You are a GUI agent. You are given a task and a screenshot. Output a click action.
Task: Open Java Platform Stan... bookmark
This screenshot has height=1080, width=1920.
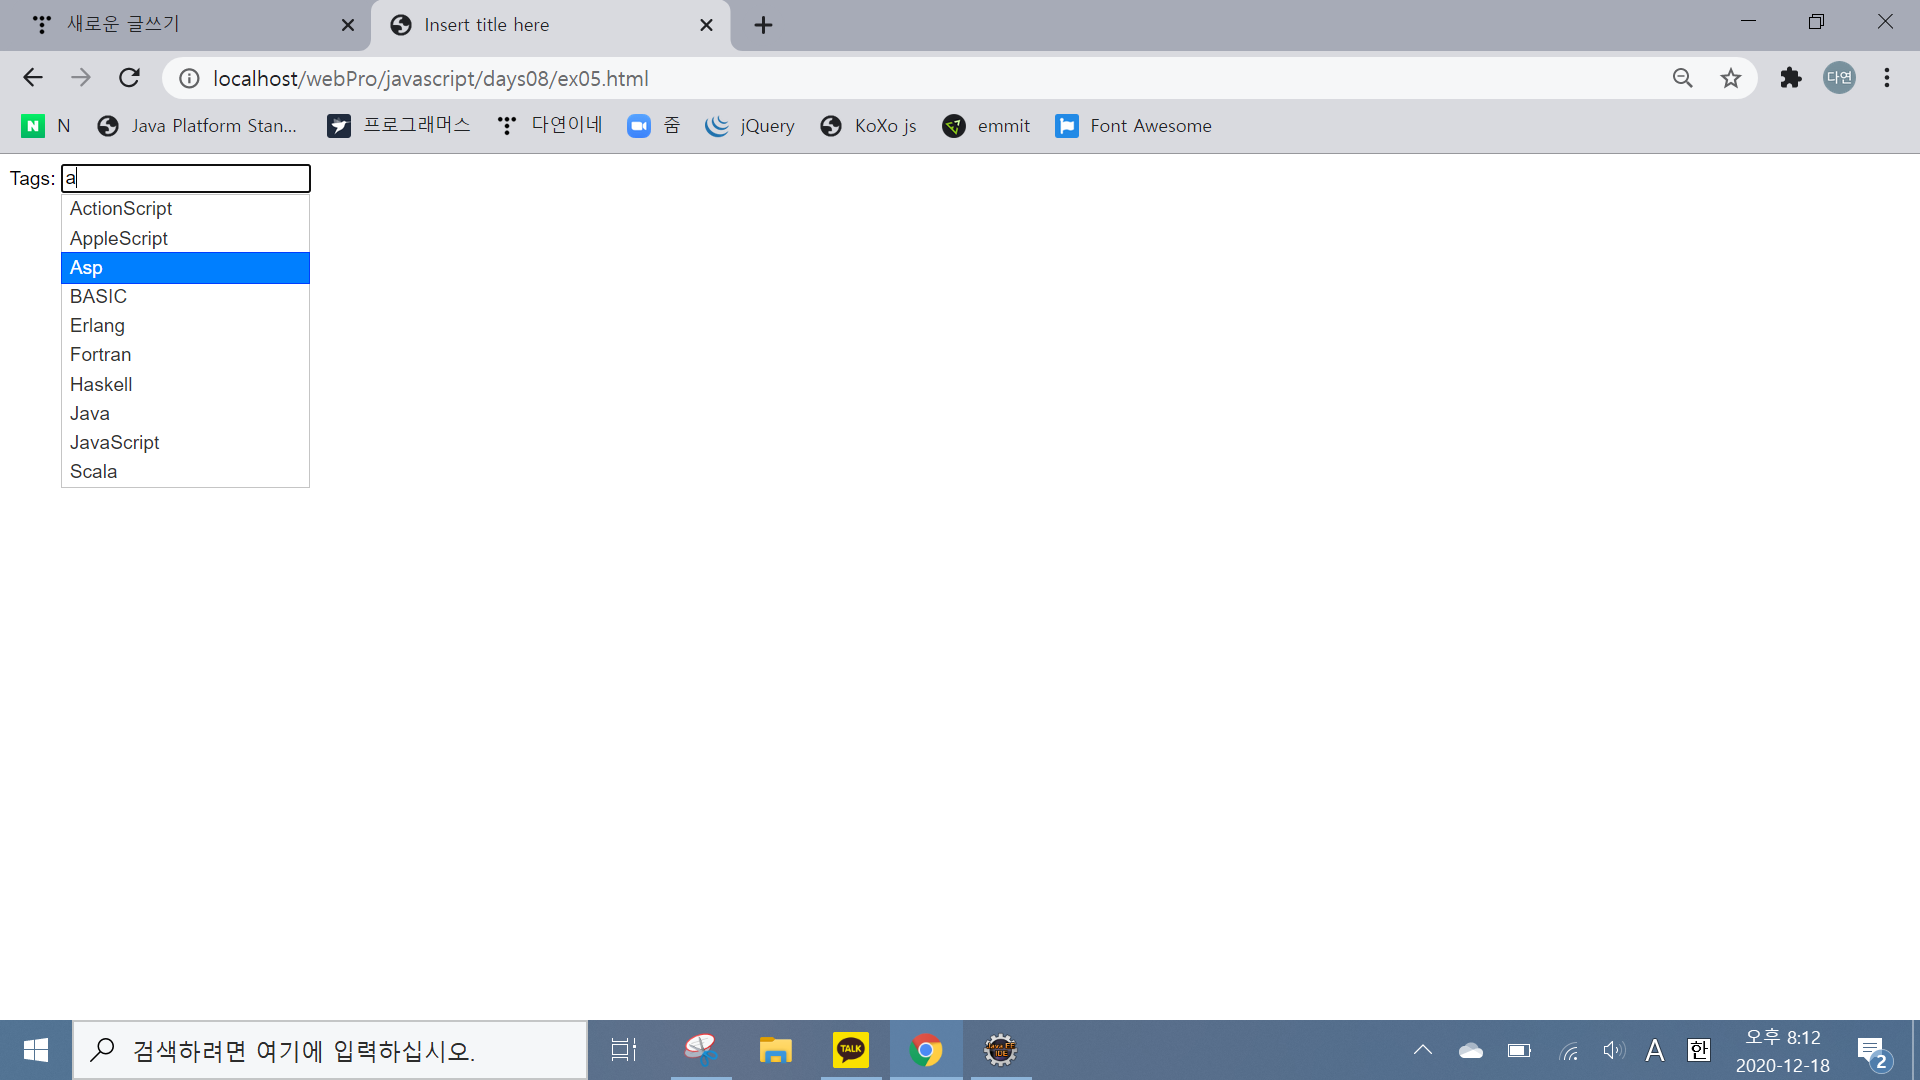197,126
